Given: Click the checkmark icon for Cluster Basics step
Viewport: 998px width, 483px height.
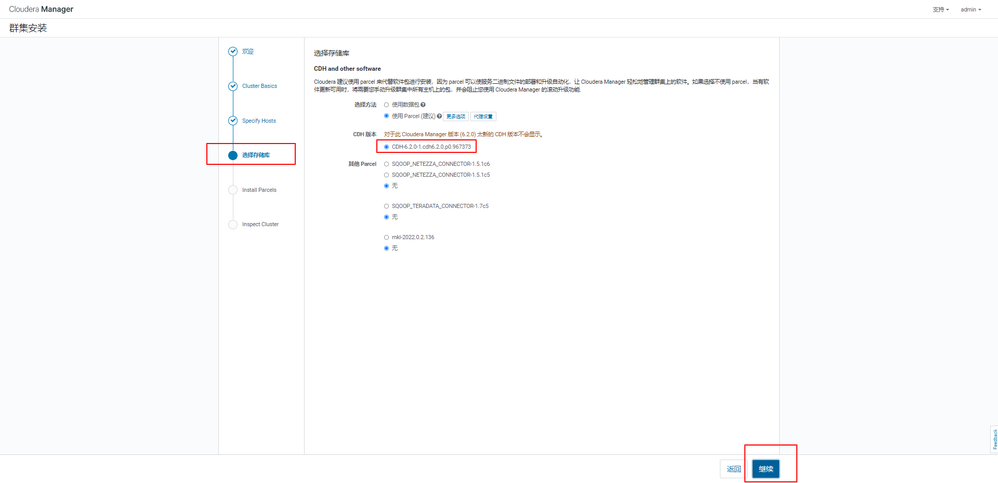Looking at the screenshot, I should pos(233,86).
